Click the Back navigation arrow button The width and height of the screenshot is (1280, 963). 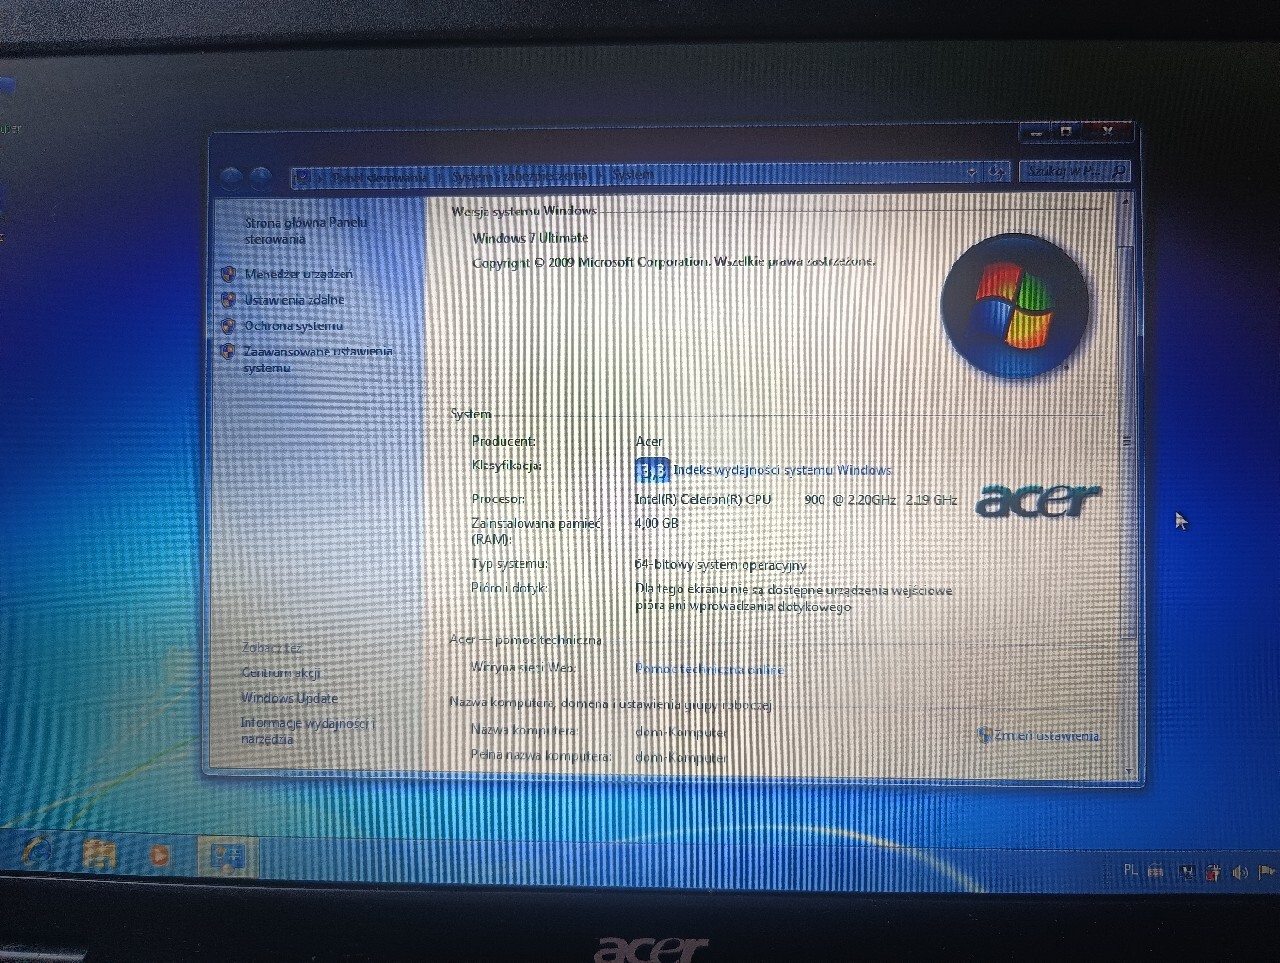(x=231, y=177)
